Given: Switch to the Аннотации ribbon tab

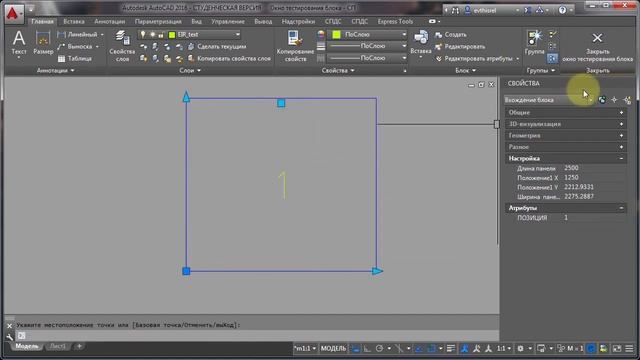Looking at the screenshot, I should pyautogui.click(x=109, y=21).
